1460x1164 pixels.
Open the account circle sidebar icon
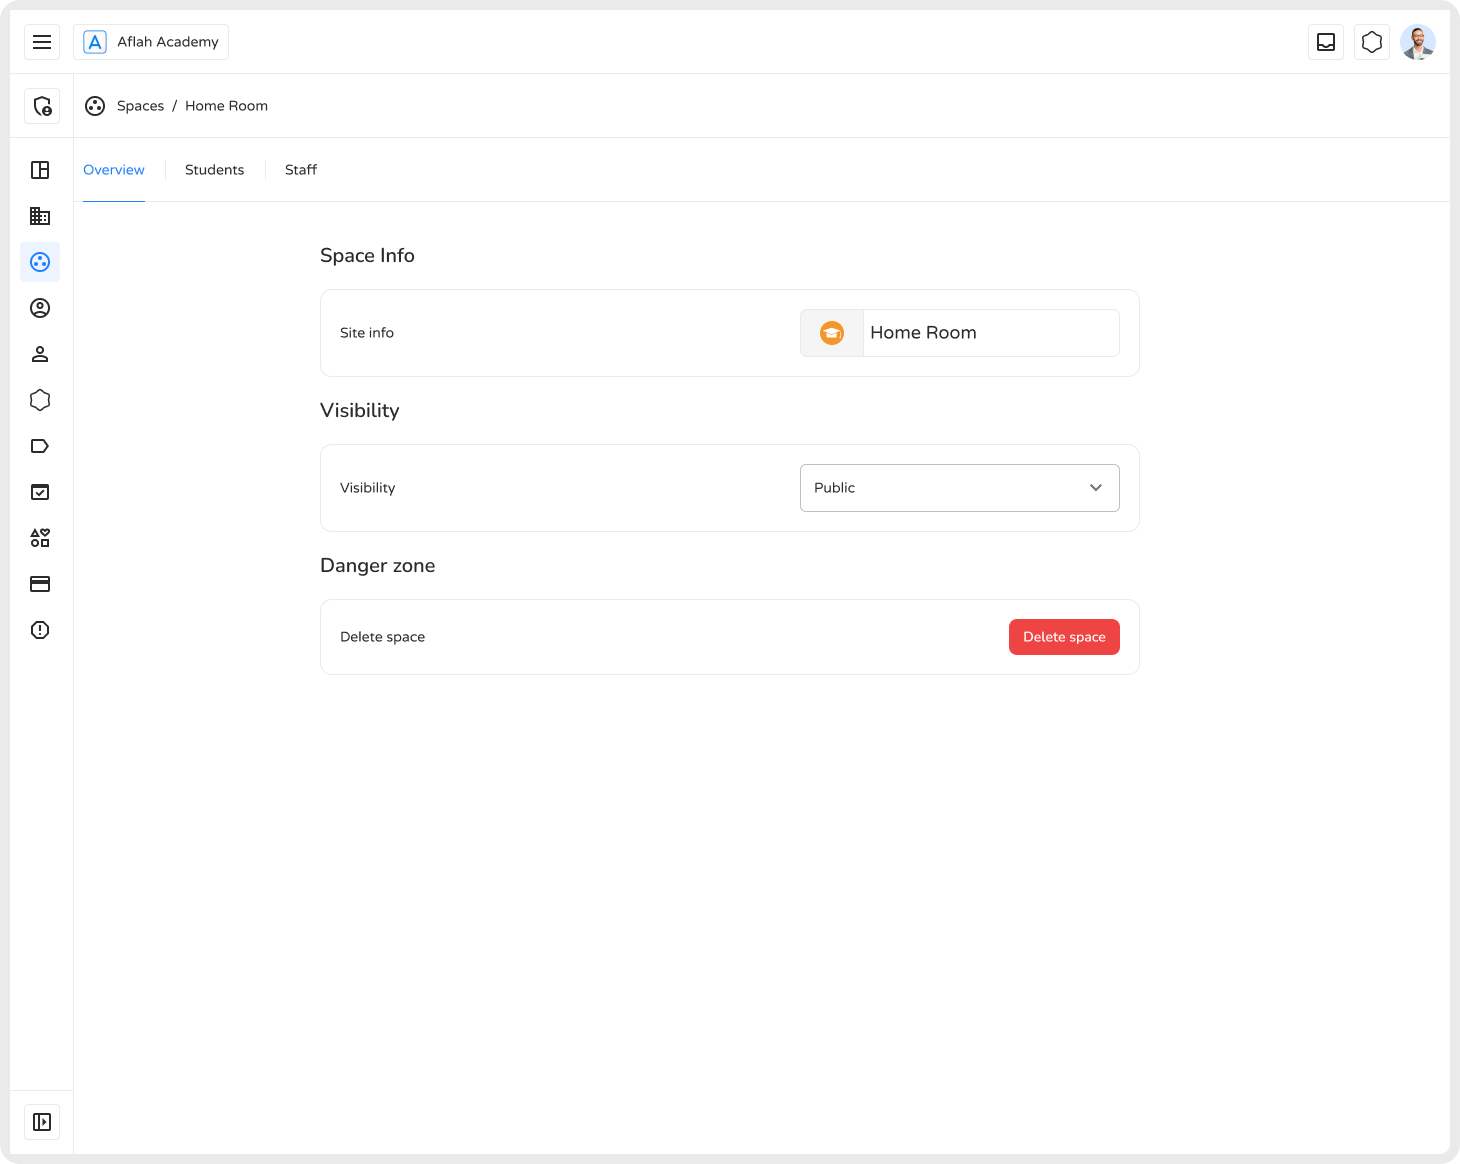tap(40, 308)
